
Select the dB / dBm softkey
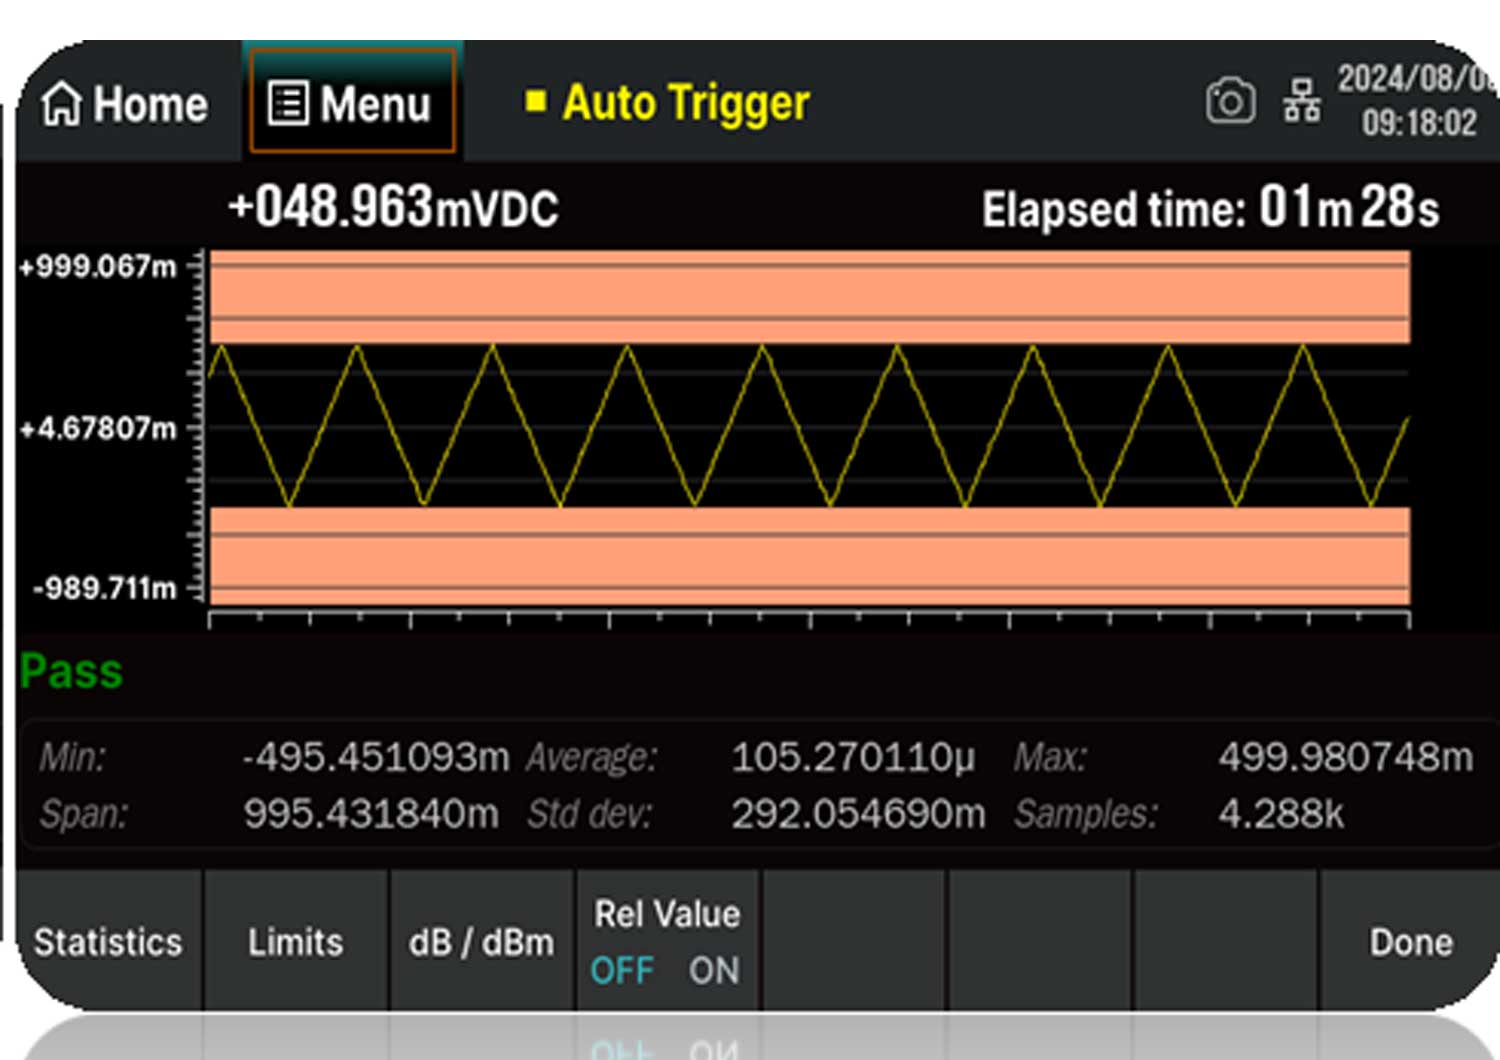click(x=481, y=942)
